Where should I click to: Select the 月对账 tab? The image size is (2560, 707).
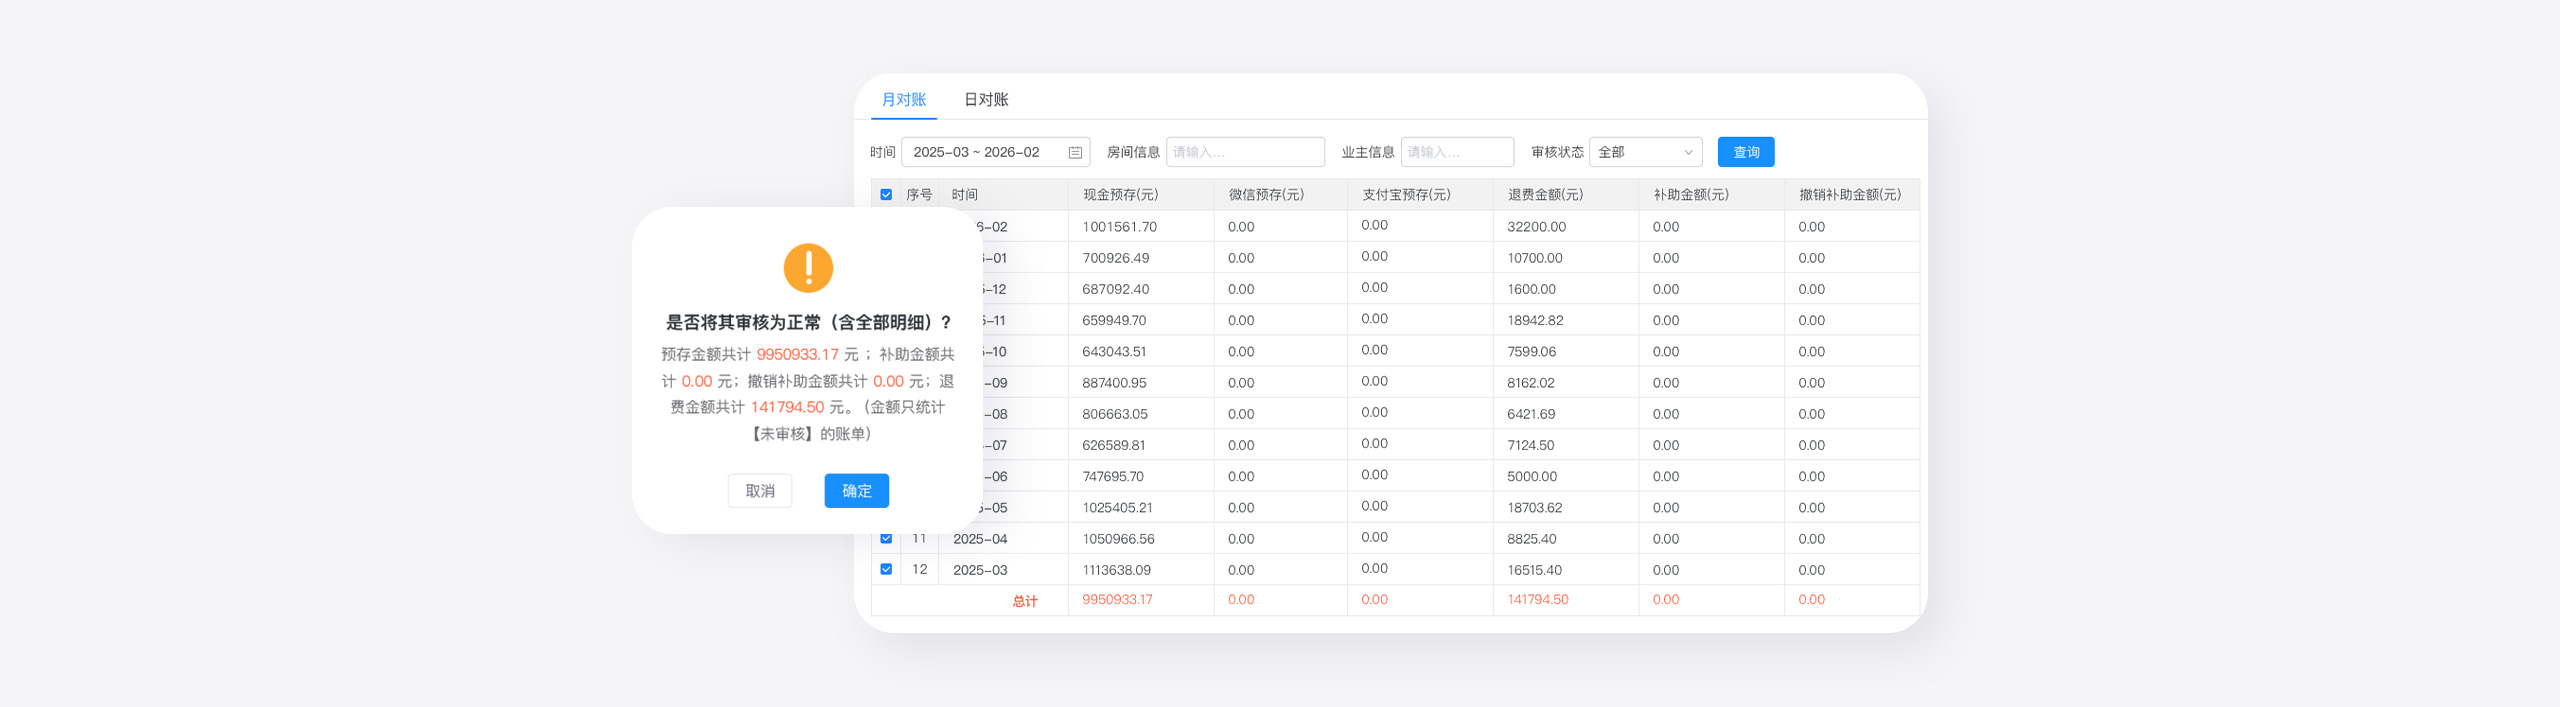(x=903, y=100)
